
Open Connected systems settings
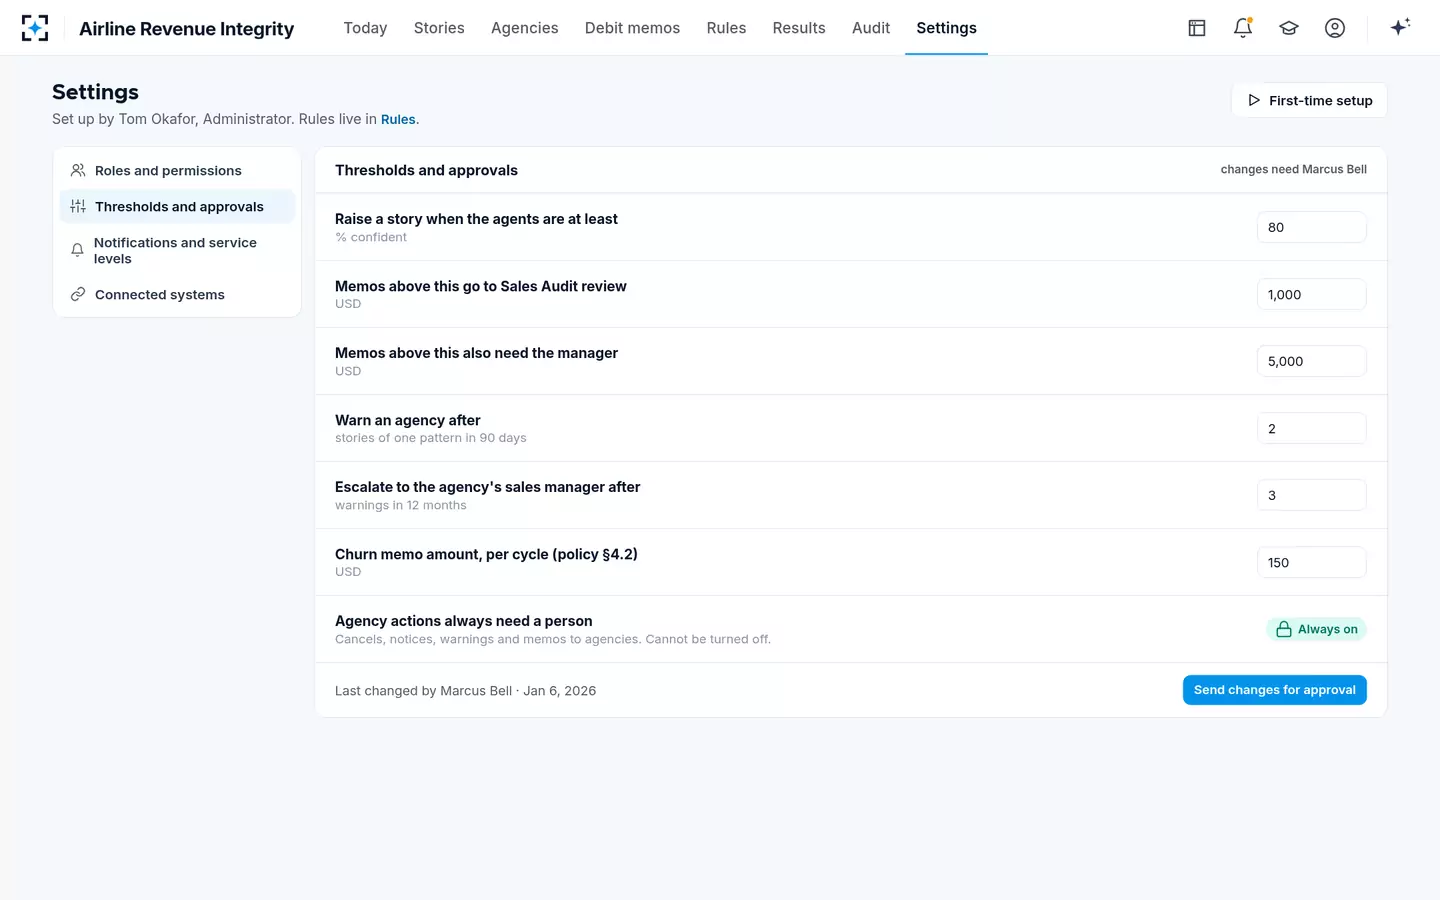tap(177, 295)
